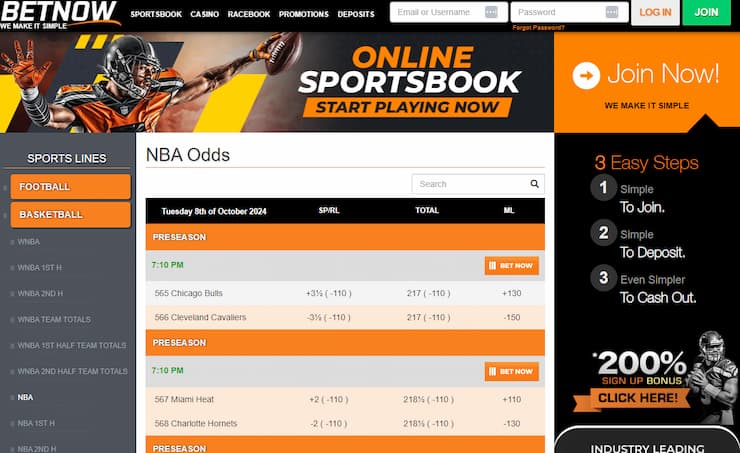
Task: Click the search magnifier icon
Action: coord(534,184)
